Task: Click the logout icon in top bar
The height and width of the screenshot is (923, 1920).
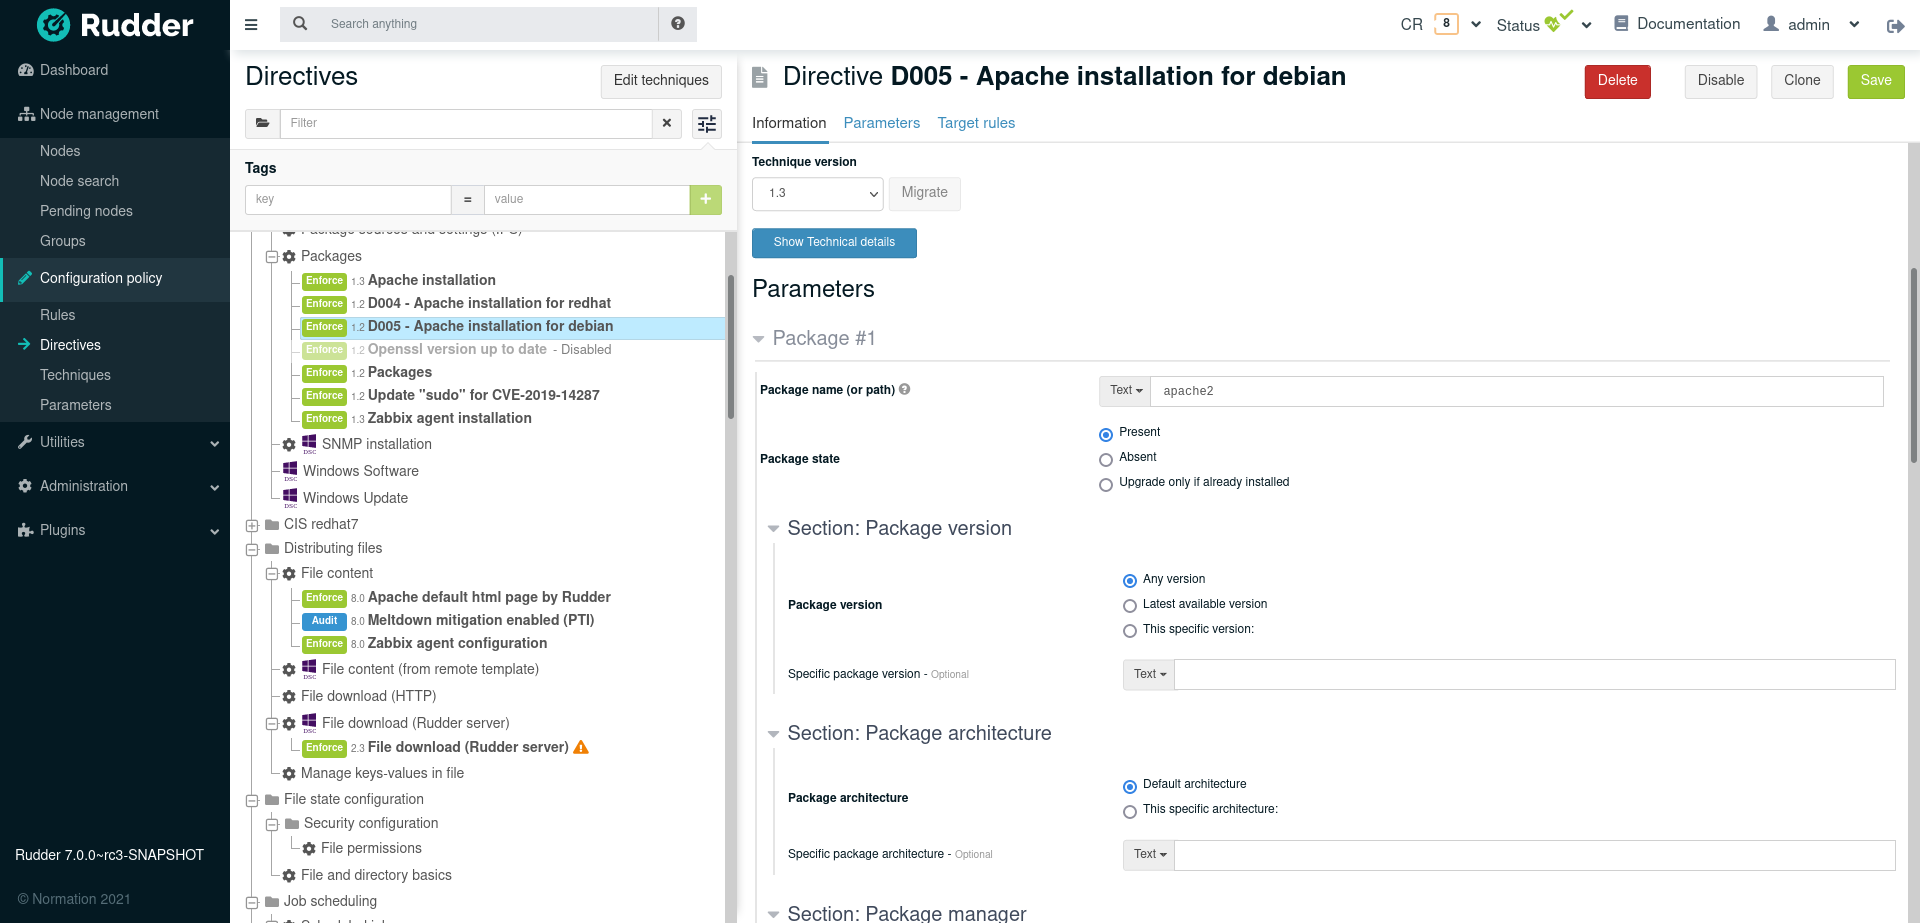Action: pyautogui.click(x=1894, y=26)
